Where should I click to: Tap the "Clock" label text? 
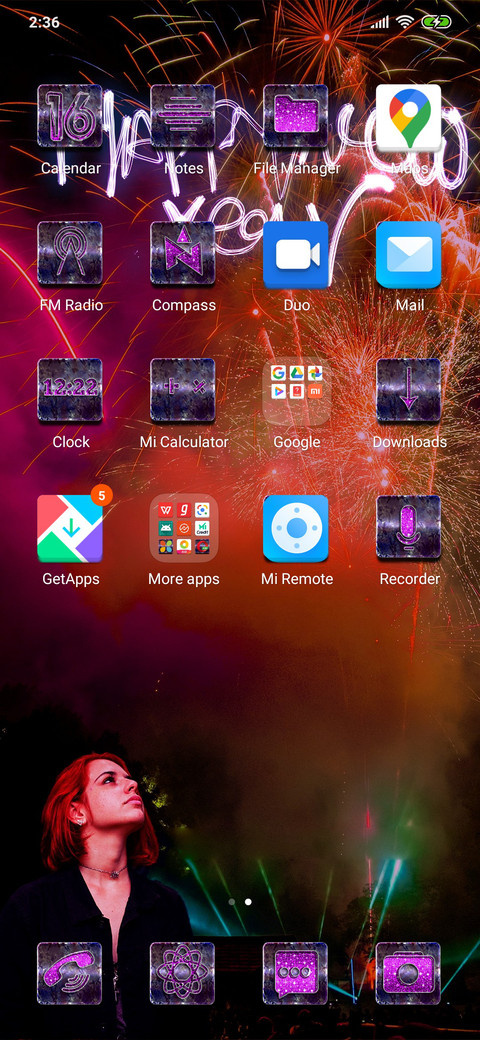(71, 442)
